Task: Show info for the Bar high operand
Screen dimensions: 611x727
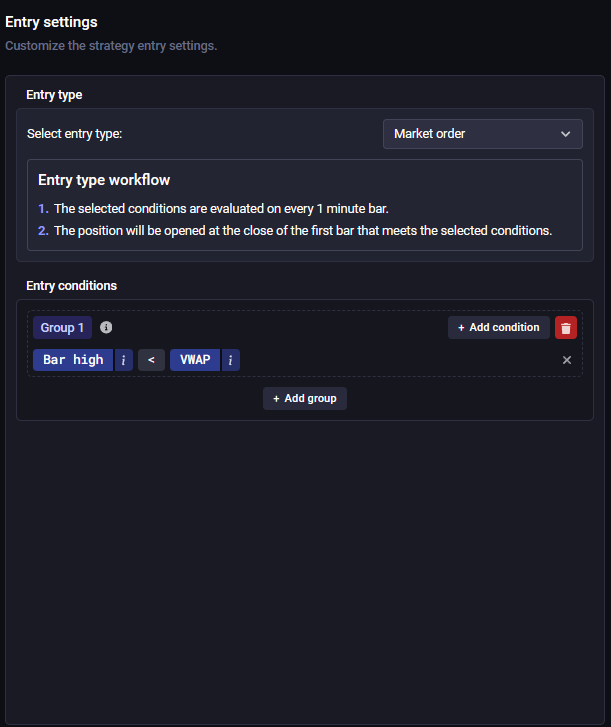Action: pos(123,360)
